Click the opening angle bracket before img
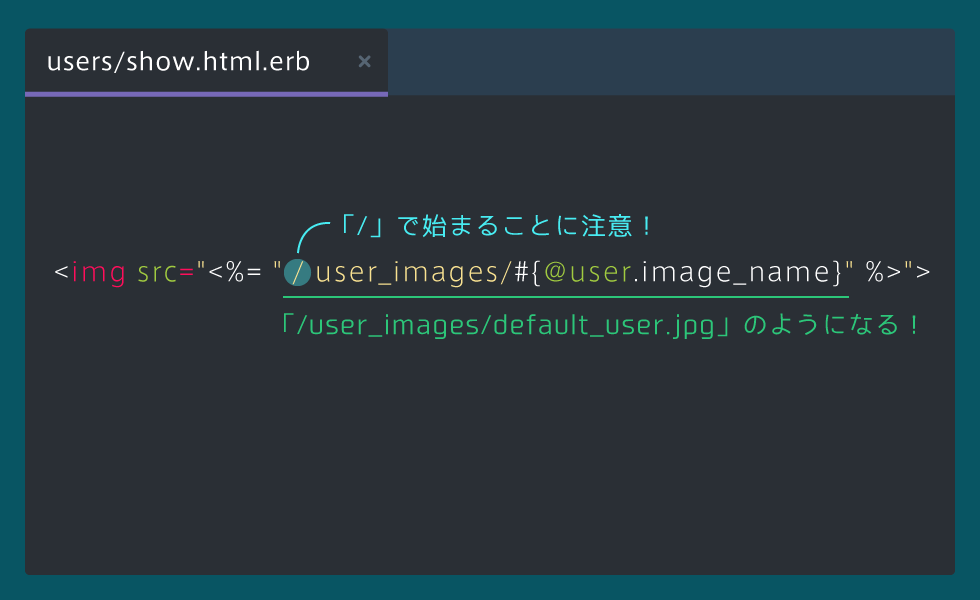The image size is (980, 600). pyautogui.click(x=61, y=272)
